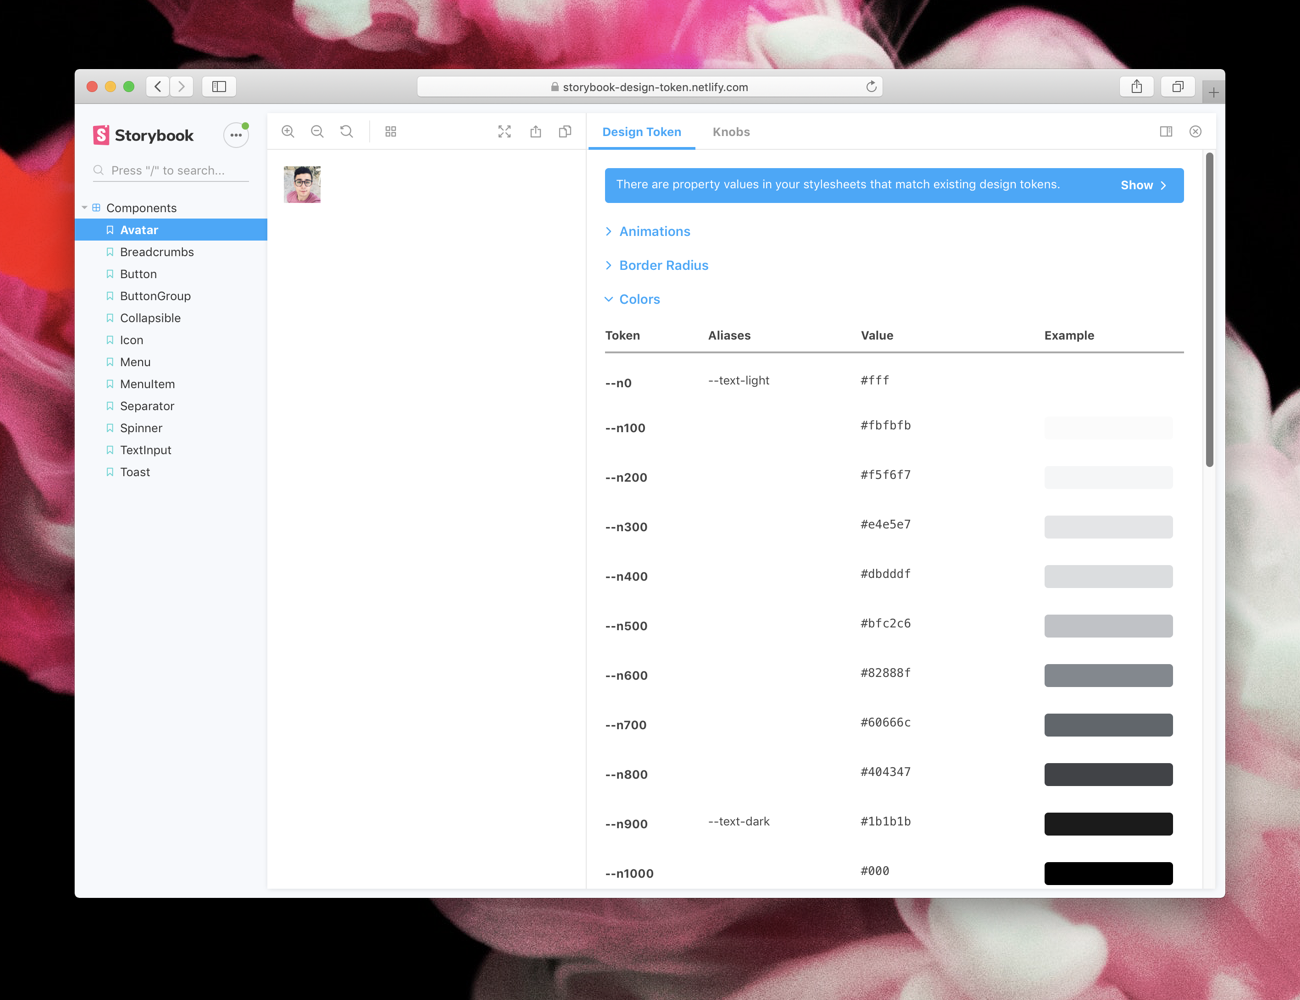
Task: Click the search magnifier icon in sidebar
Action: tap(99, 171)
